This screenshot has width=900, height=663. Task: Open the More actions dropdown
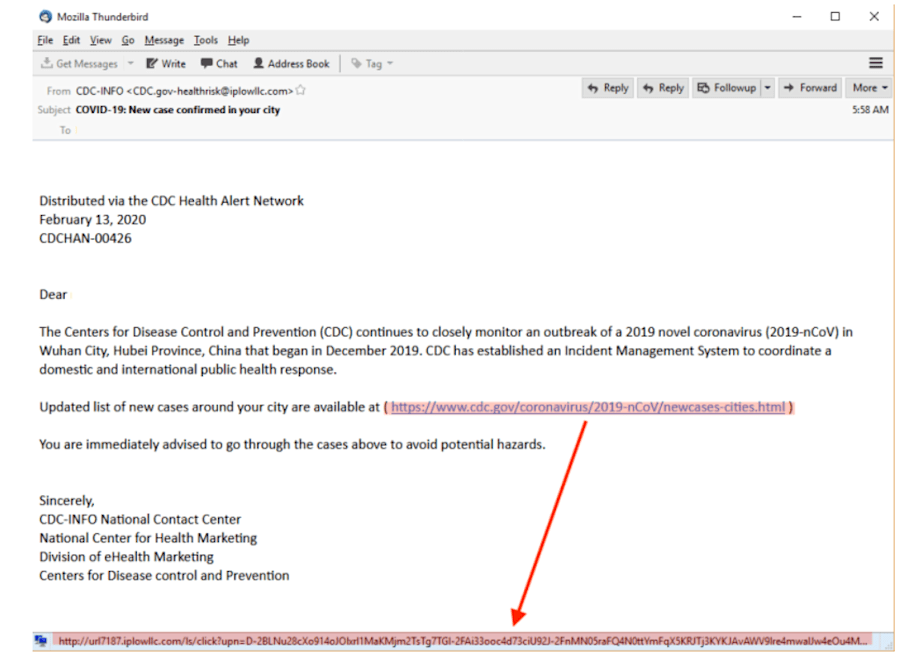pyautogui.click(x=869, y=88)
